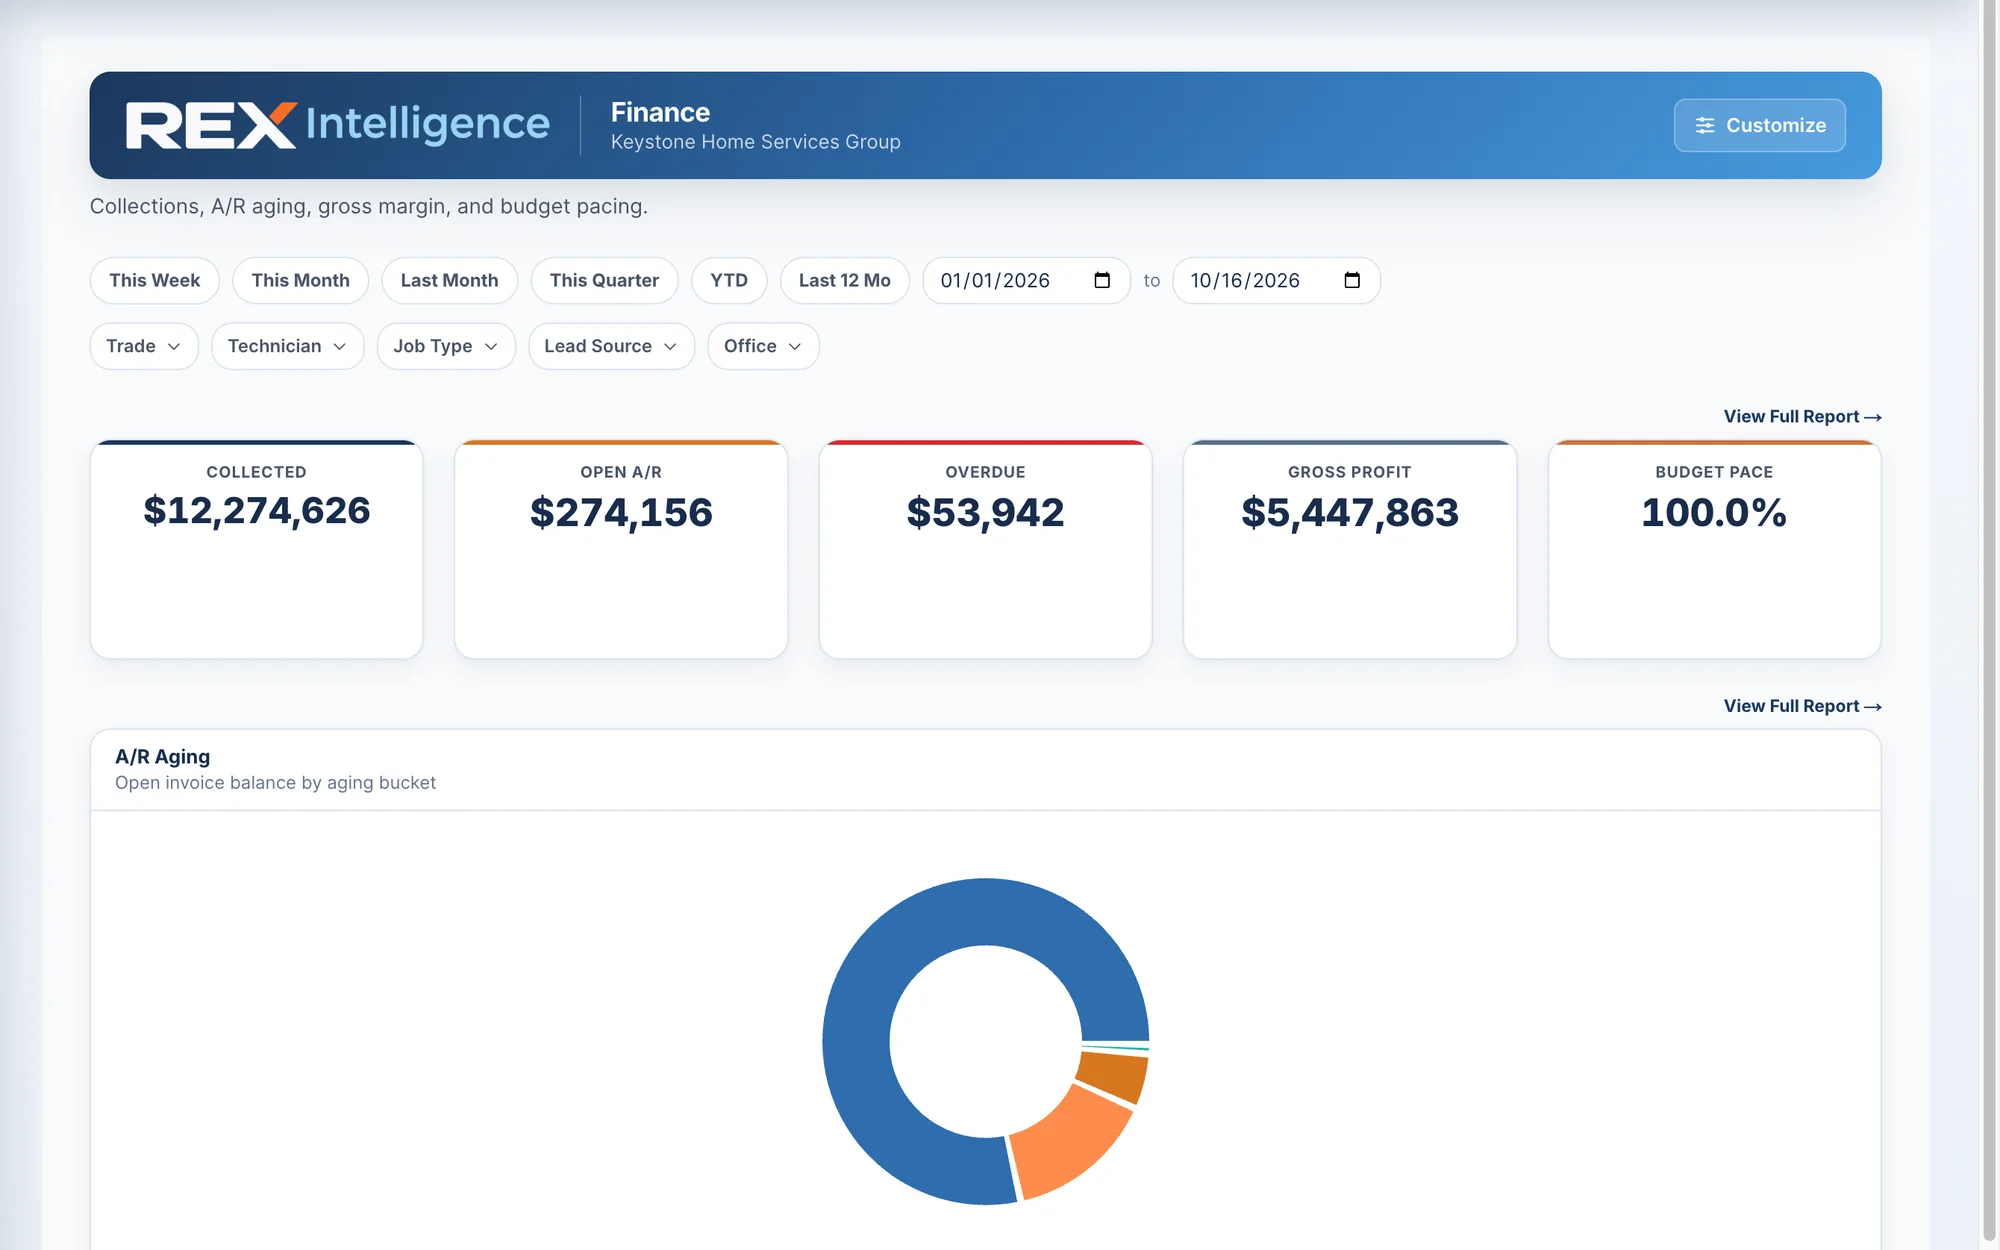Edit the 10/16/2026 end date field
The height and width of the screenshot is (1250, 2000).
1276,280
